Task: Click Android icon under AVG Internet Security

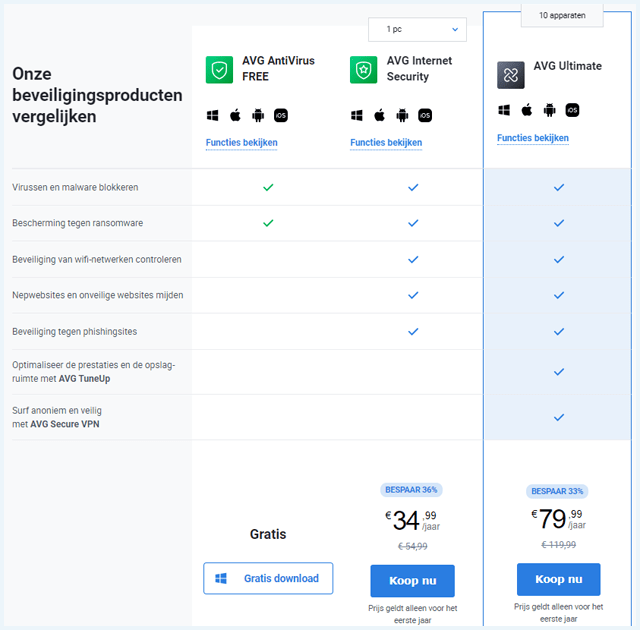Action: click(x=402, y=115)
